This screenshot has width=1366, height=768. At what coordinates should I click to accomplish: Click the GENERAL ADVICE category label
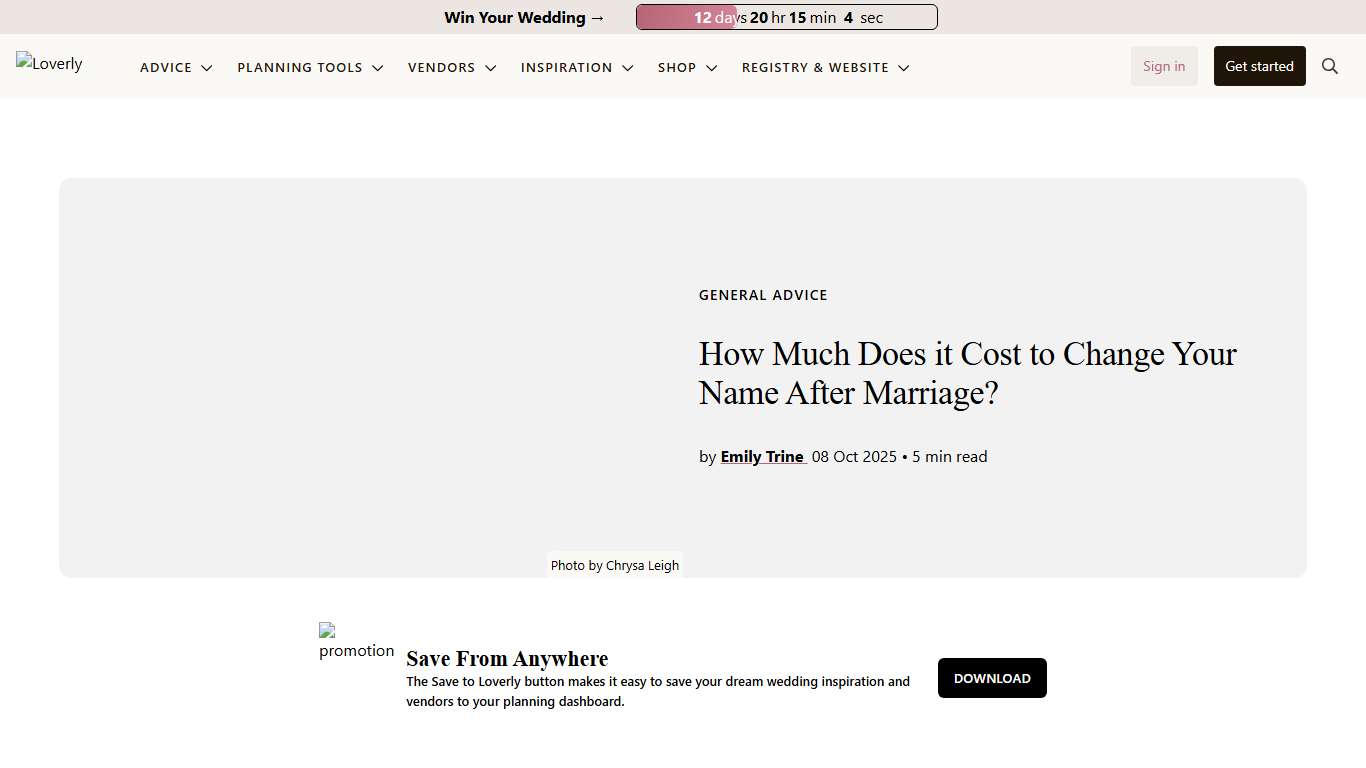click(763, 295)
